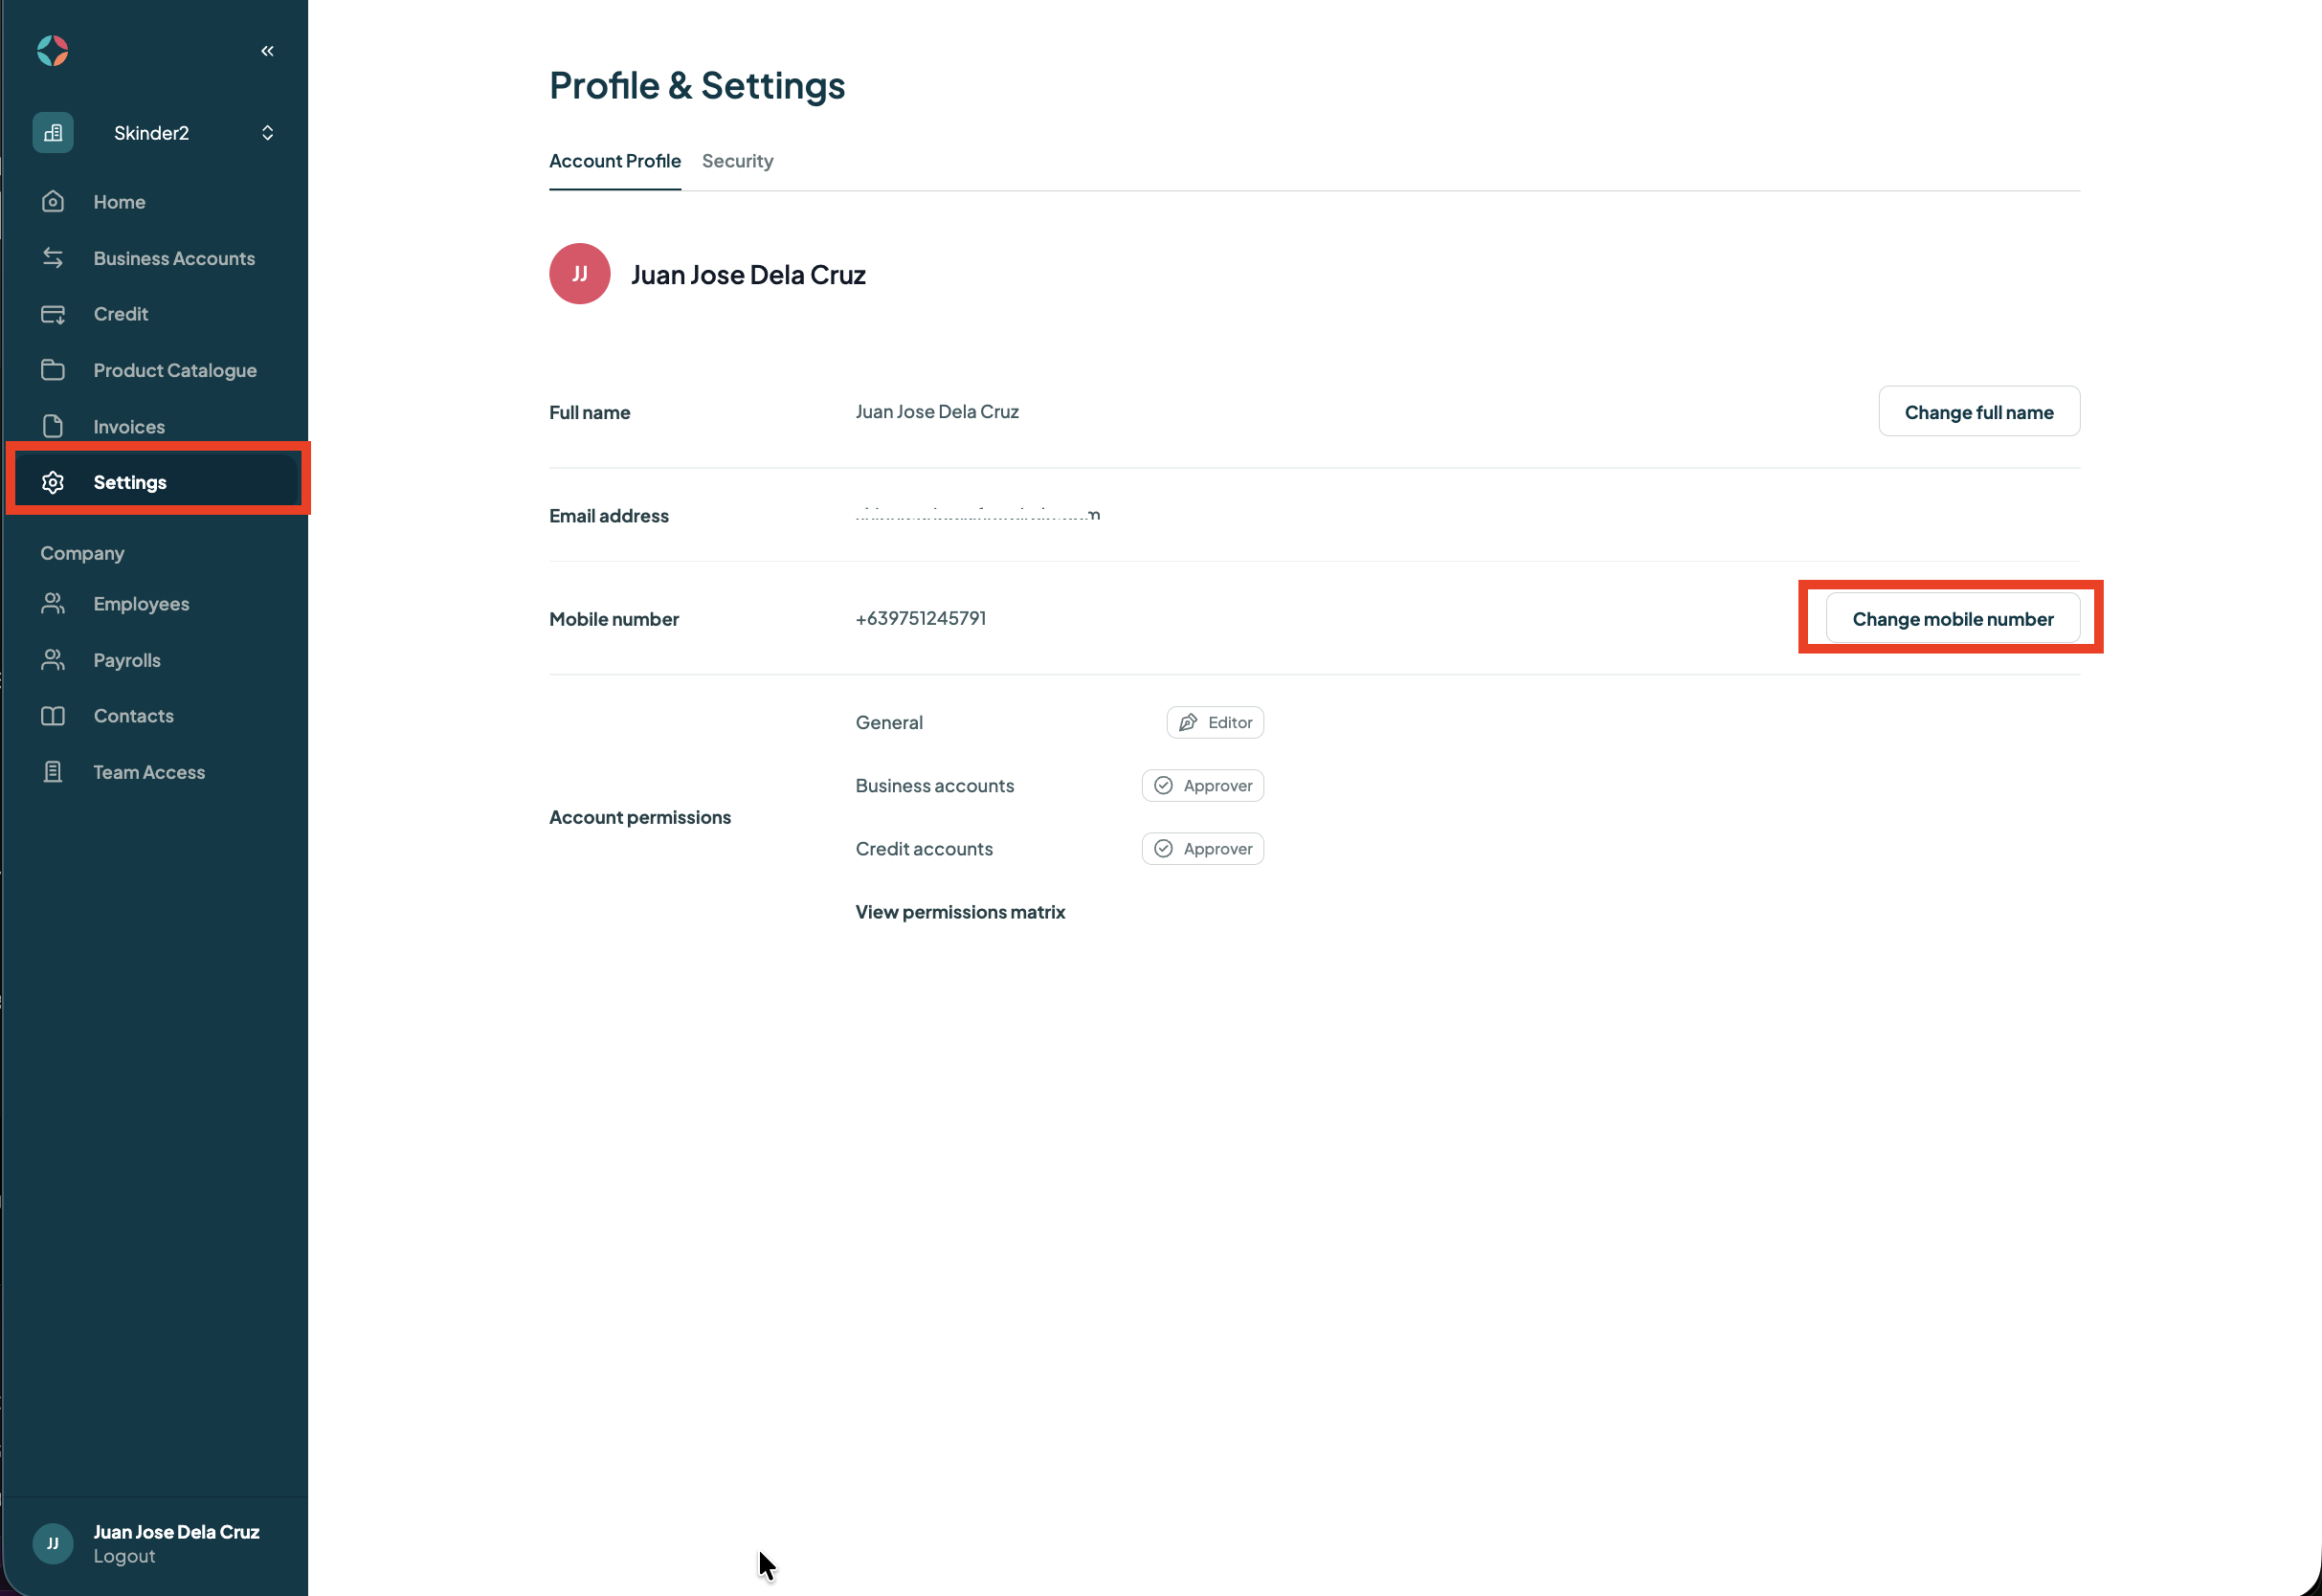2322x1596 pixels.
Task: Click the checkmark icon in Credit accounts Approver badge
Action: tap(1163, 849)
